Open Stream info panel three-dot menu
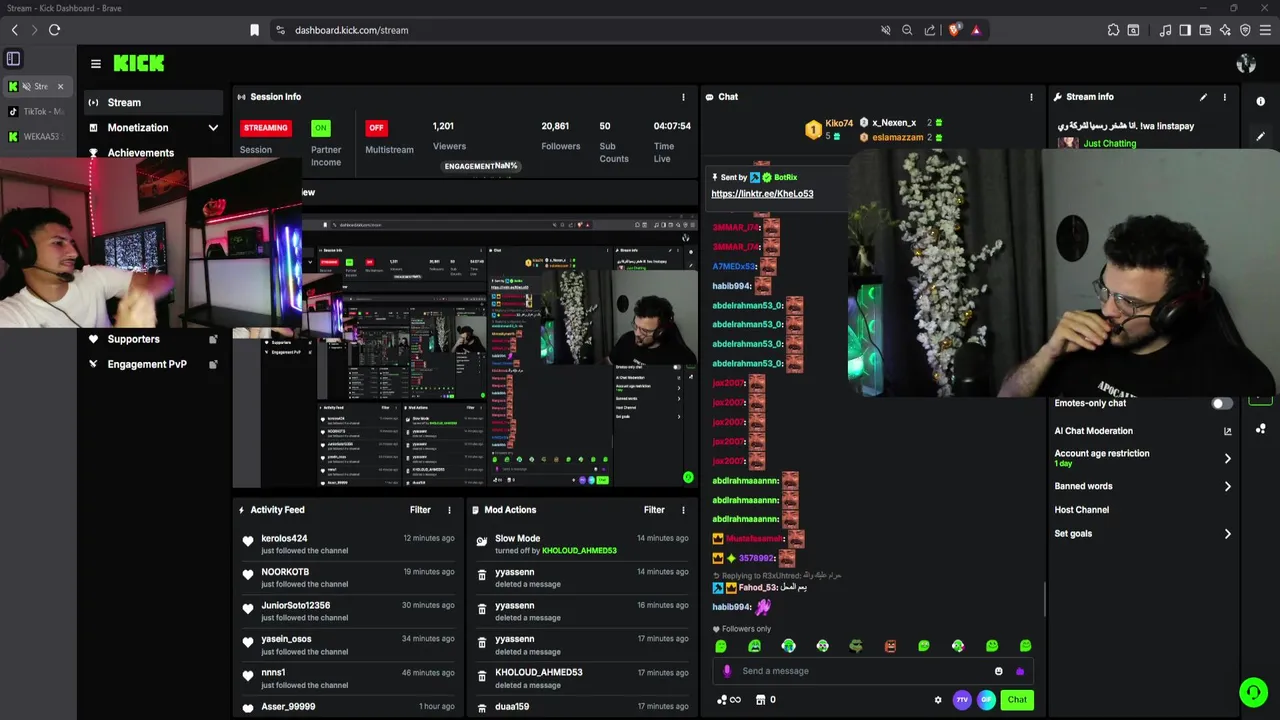The height and width of the screenshot is (720, 1280). [x=1225, y=97]
